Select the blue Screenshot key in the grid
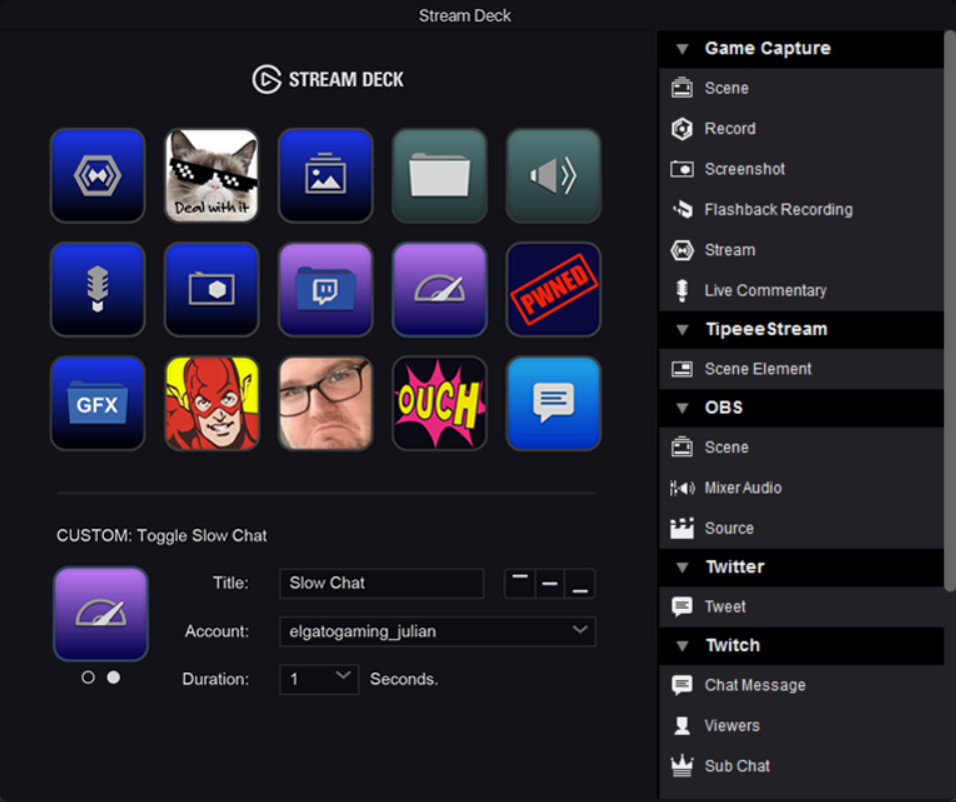This screenshot has height=802, width=956. click(x=212, y=290)
